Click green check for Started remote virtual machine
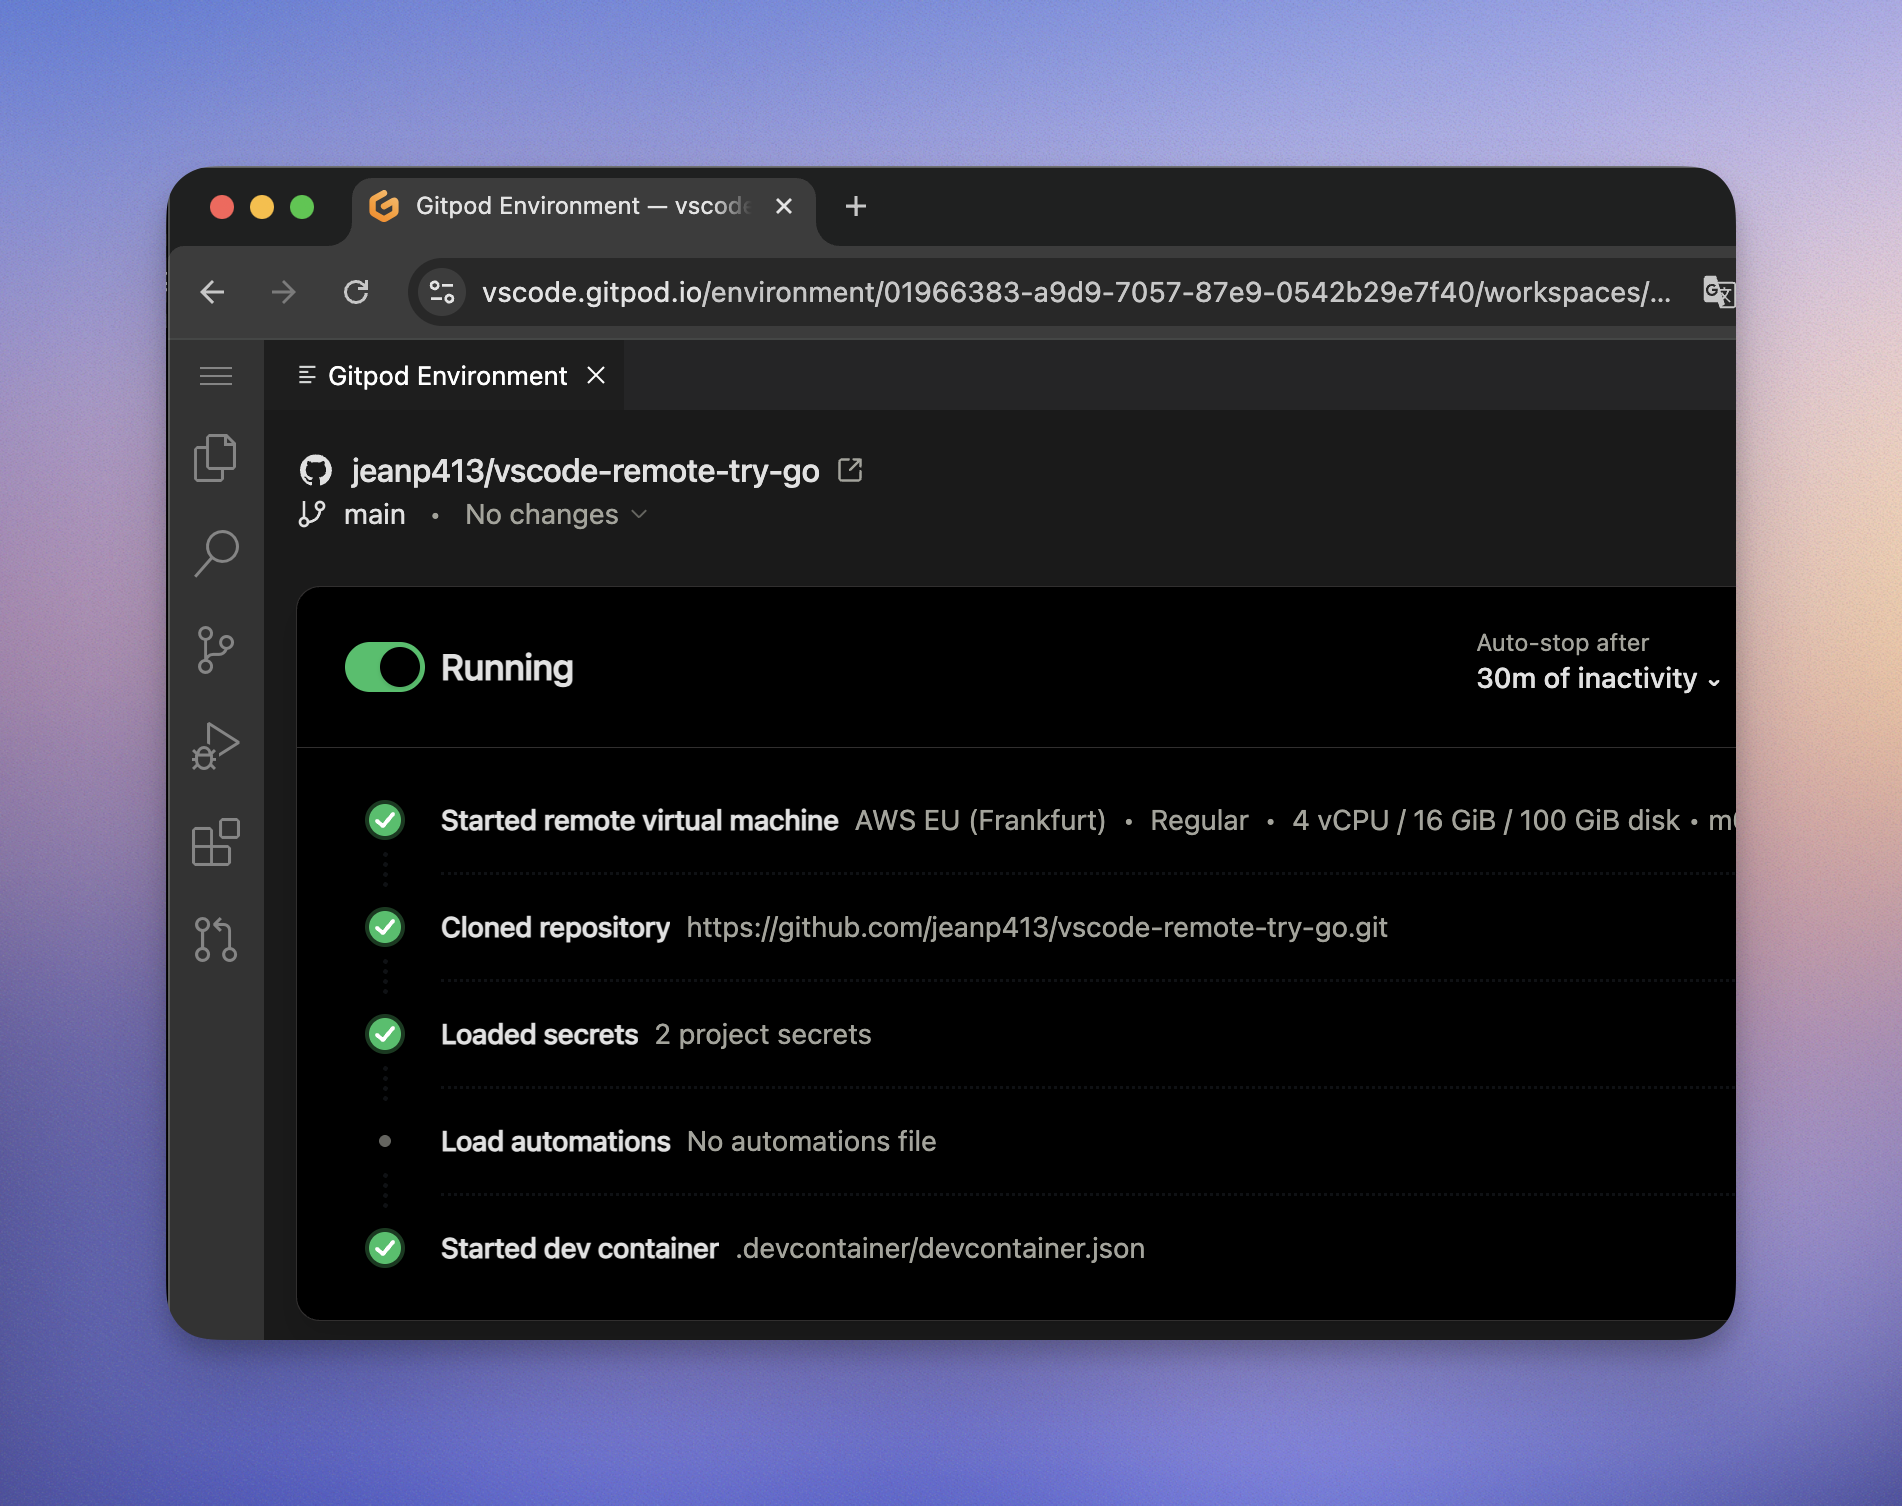1902x1506 pixels. (385, 820)
